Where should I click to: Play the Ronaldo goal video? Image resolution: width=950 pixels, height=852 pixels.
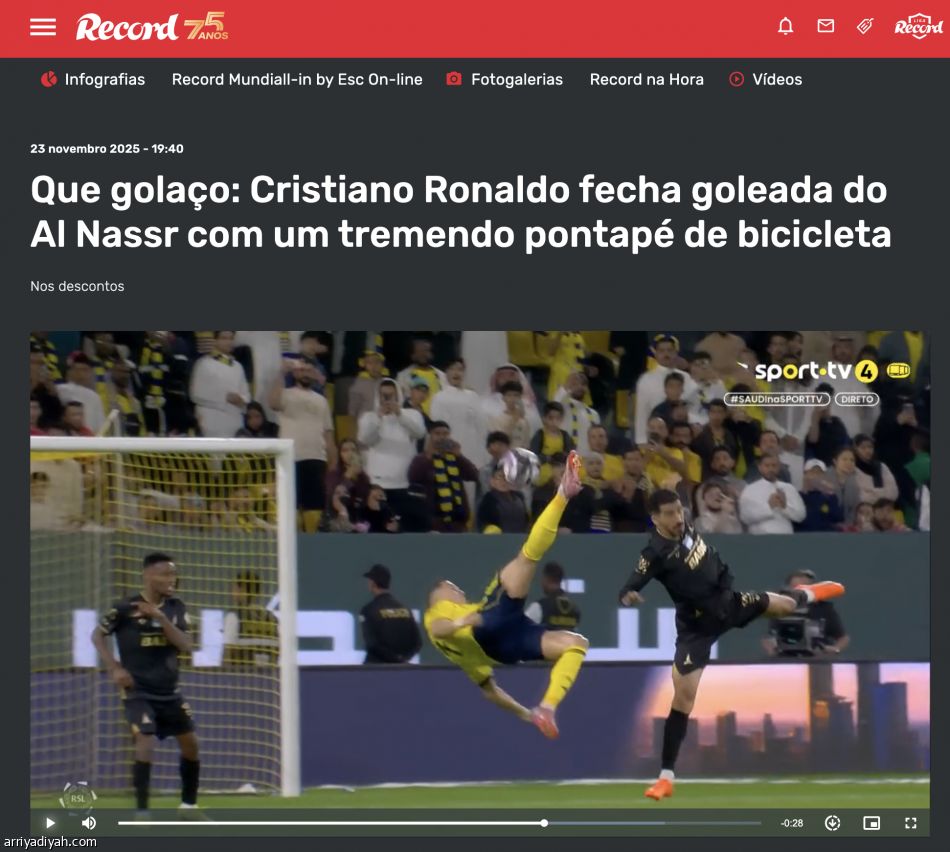(50, 822)
